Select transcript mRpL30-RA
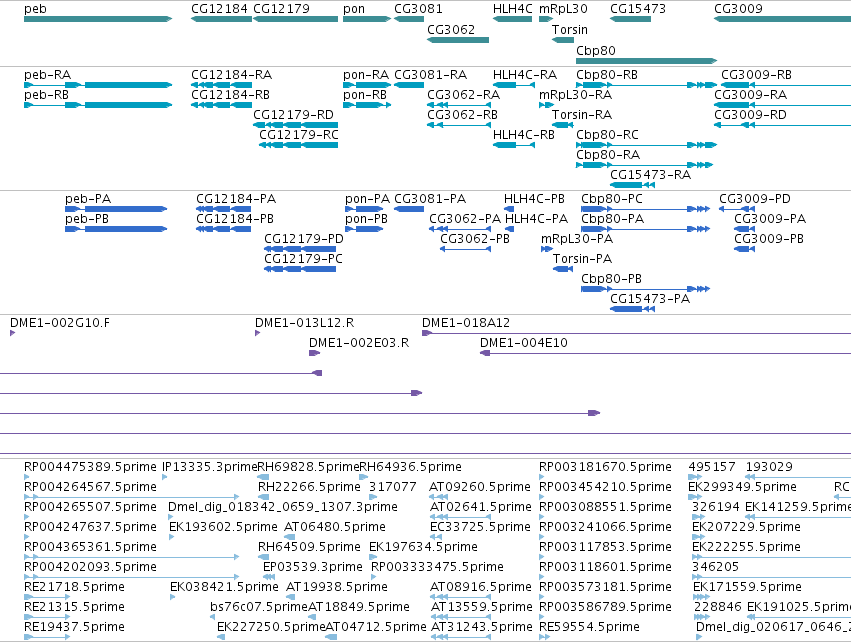Image resolution: width=851 pixels, height=642 pixels. 575,94
